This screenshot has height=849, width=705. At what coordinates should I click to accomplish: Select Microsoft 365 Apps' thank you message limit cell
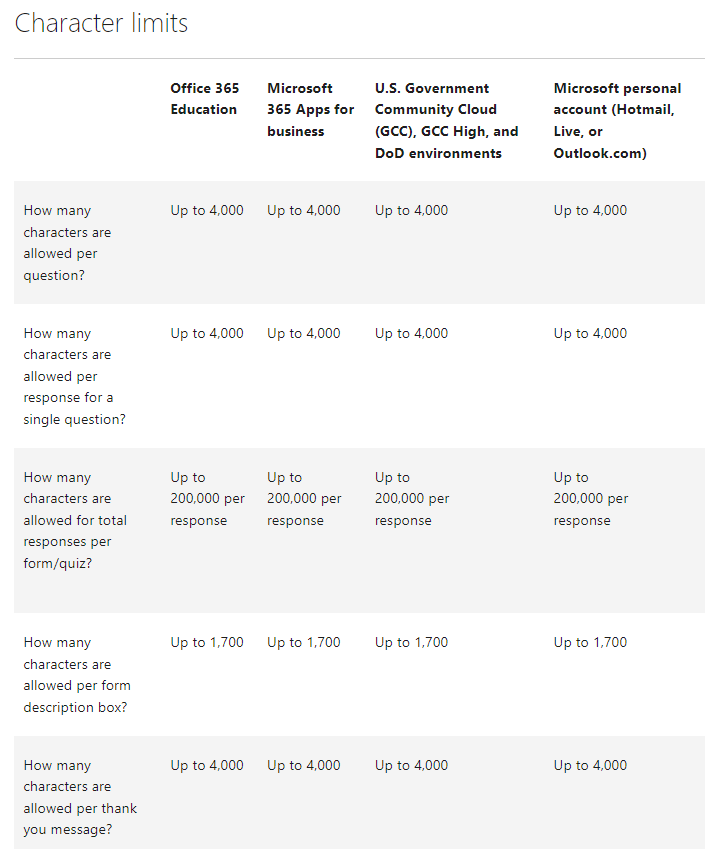point(304,766)
